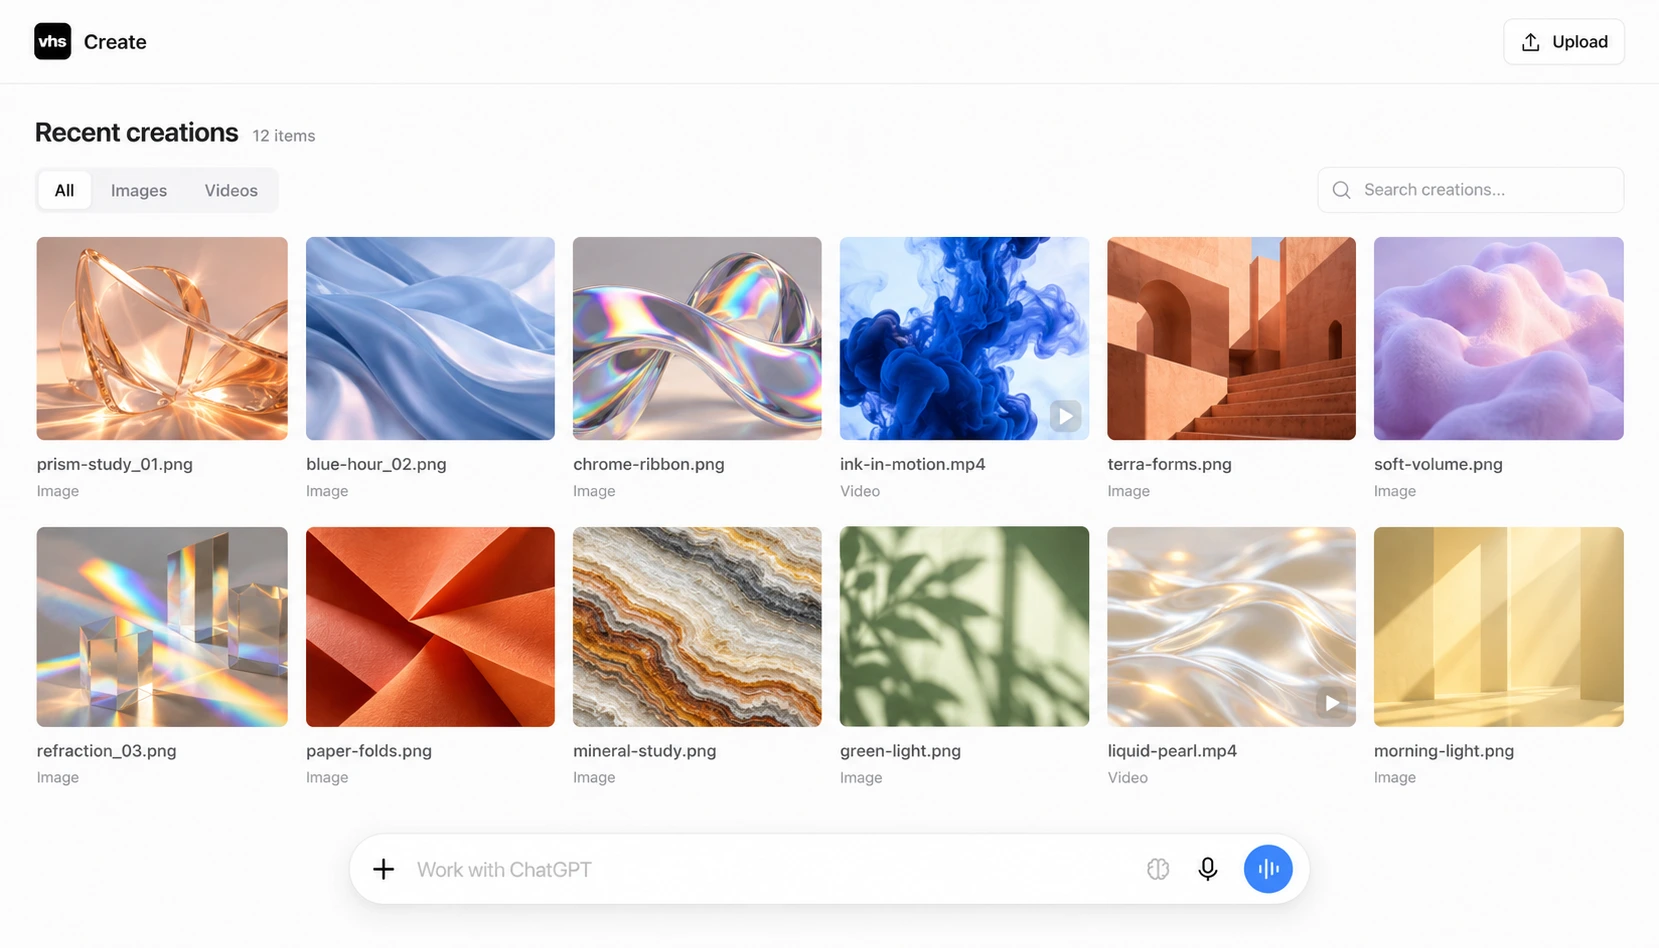Image resolution: width=1659 pixels, height=948 pixels.
Task: Open the paper-folds.png thumbnail
Action: tap(430, 627)
